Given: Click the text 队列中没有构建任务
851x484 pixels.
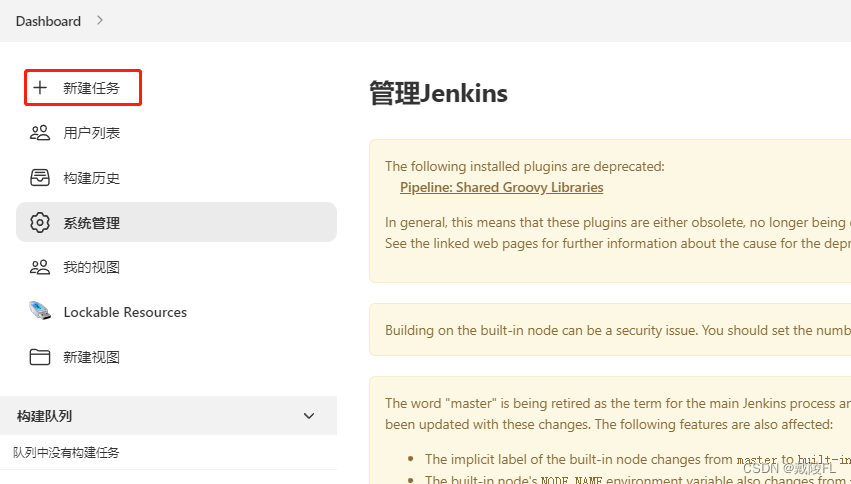Looking at the screenshot, I should (66, 453).
